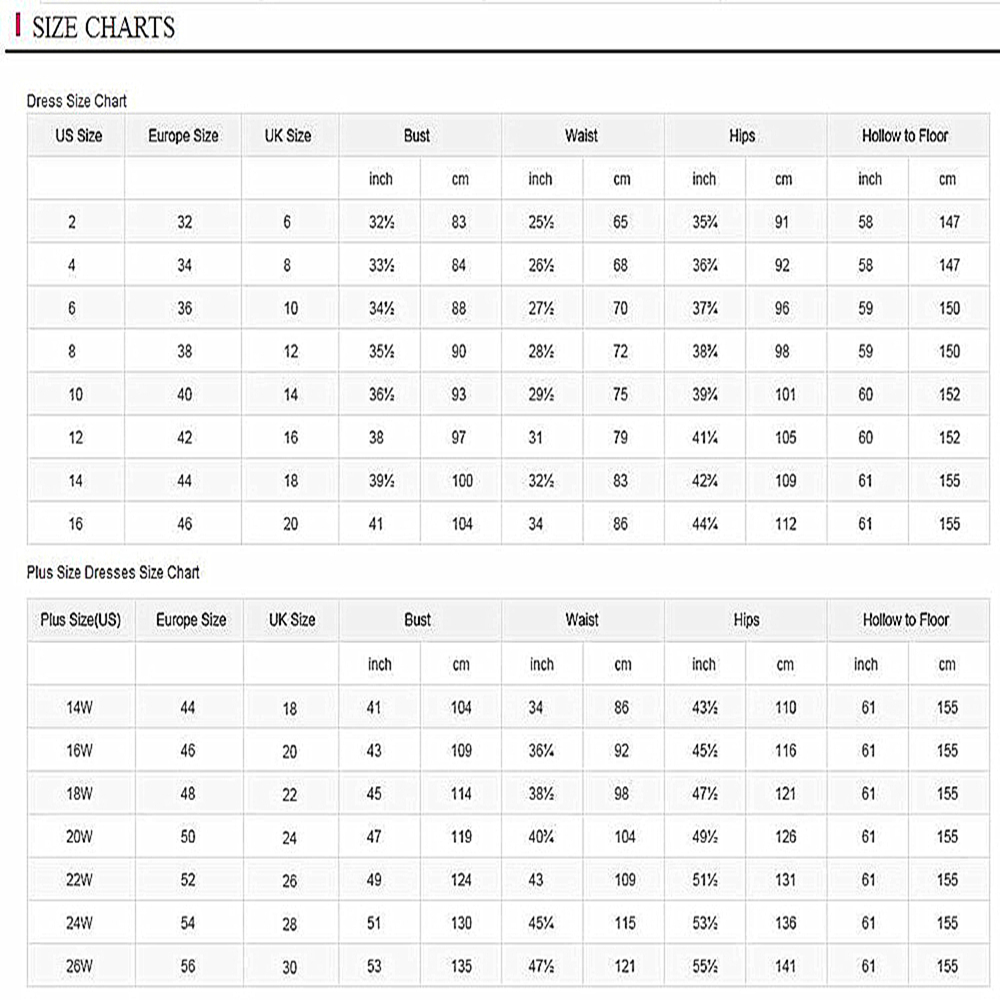Click Hollow to Floor header in plus chart
The width and height of the screenshot is (1000, 1000).
point(906,620)
